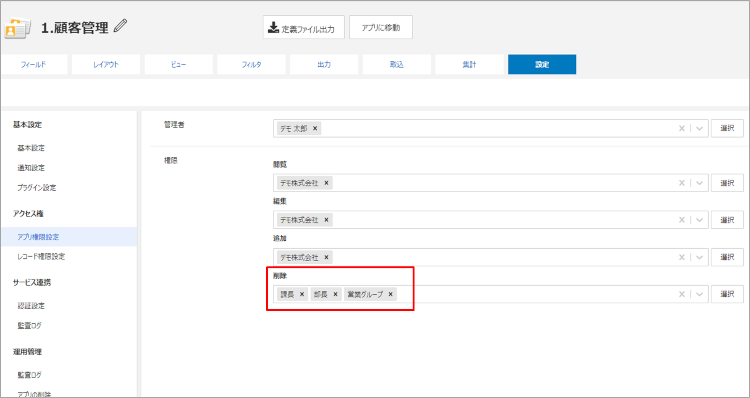The width and height of the screenshot is (750, 398).
Task: Expand the 閲覧 dropdown arrow
Action: (x=699, y=183)
